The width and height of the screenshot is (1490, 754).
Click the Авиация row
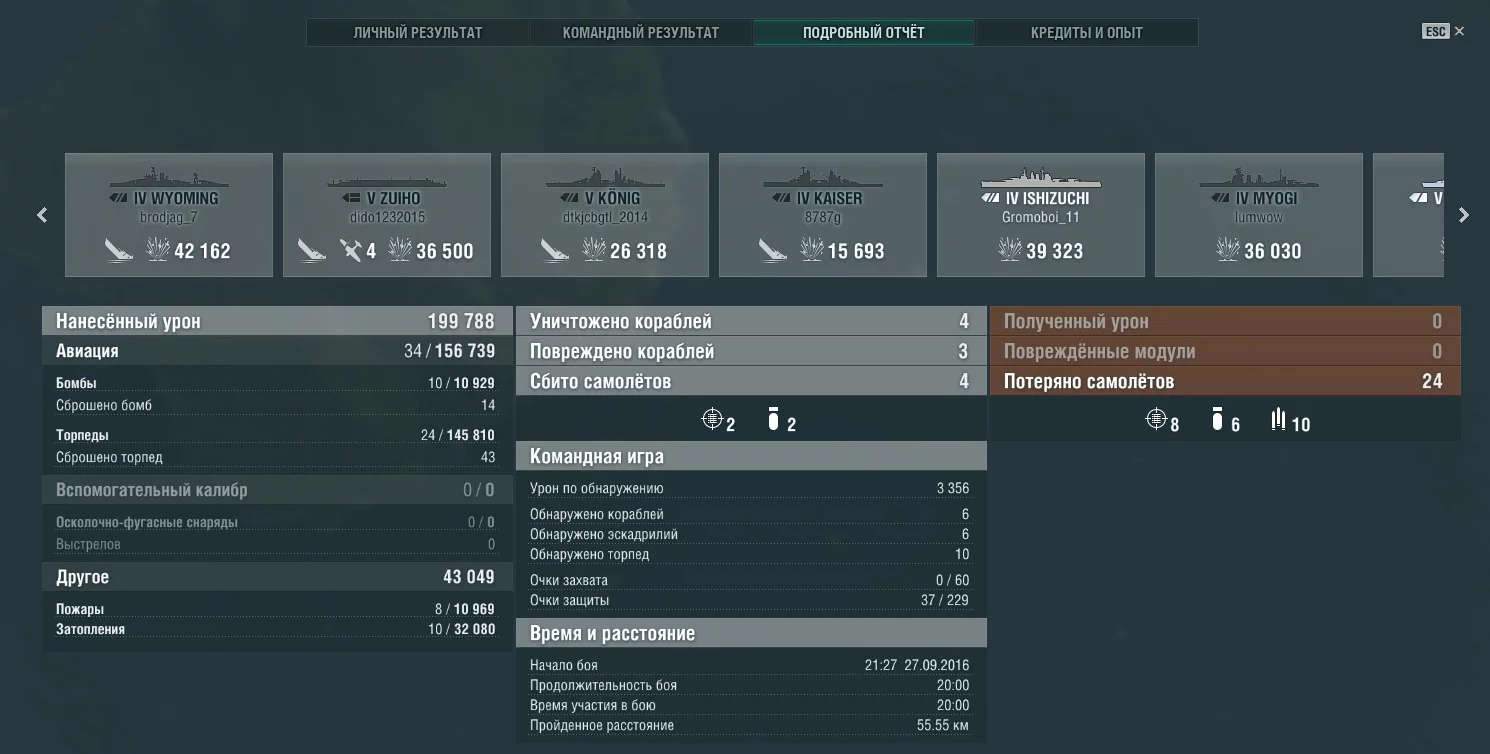[277, 351]
